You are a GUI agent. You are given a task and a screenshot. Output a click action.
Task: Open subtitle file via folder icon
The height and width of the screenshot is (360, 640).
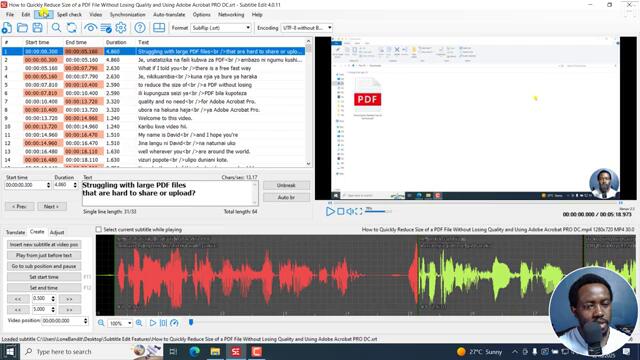pos(22,28)
